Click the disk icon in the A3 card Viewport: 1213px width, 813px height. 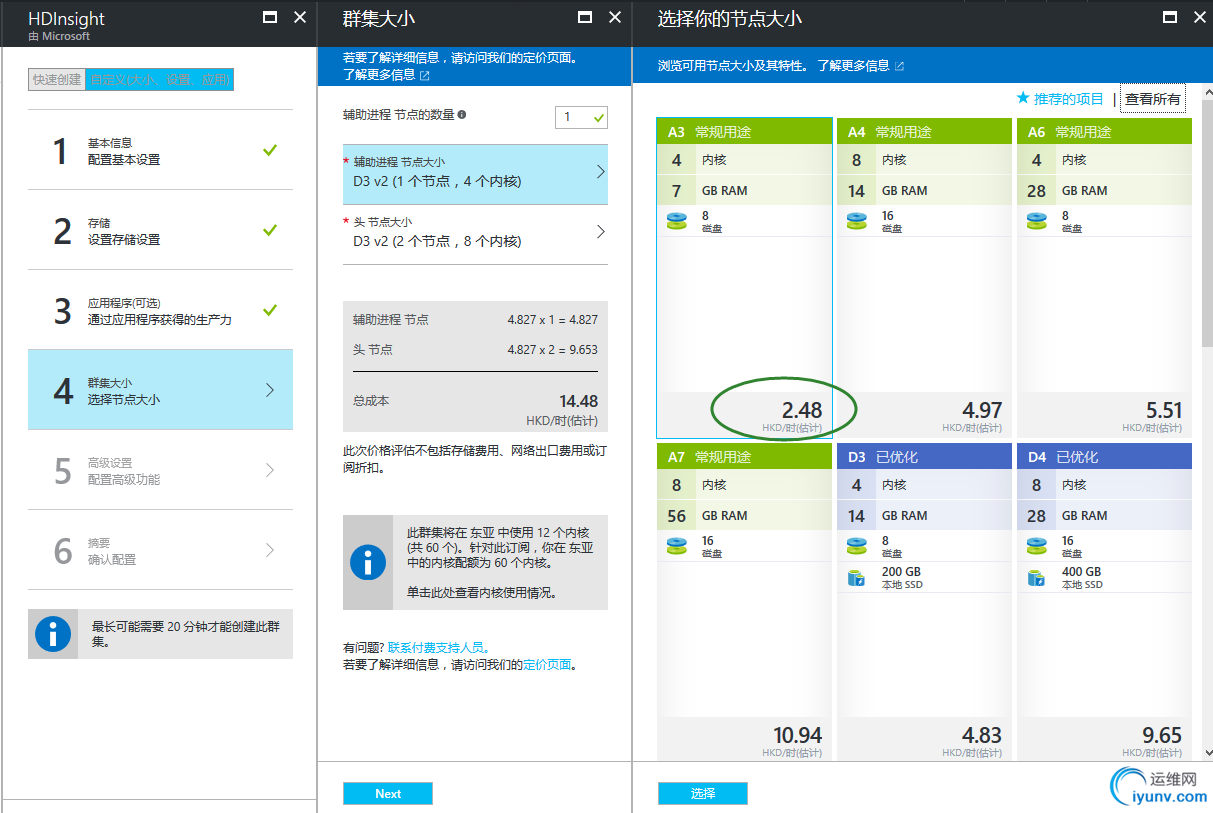[677, 221]
